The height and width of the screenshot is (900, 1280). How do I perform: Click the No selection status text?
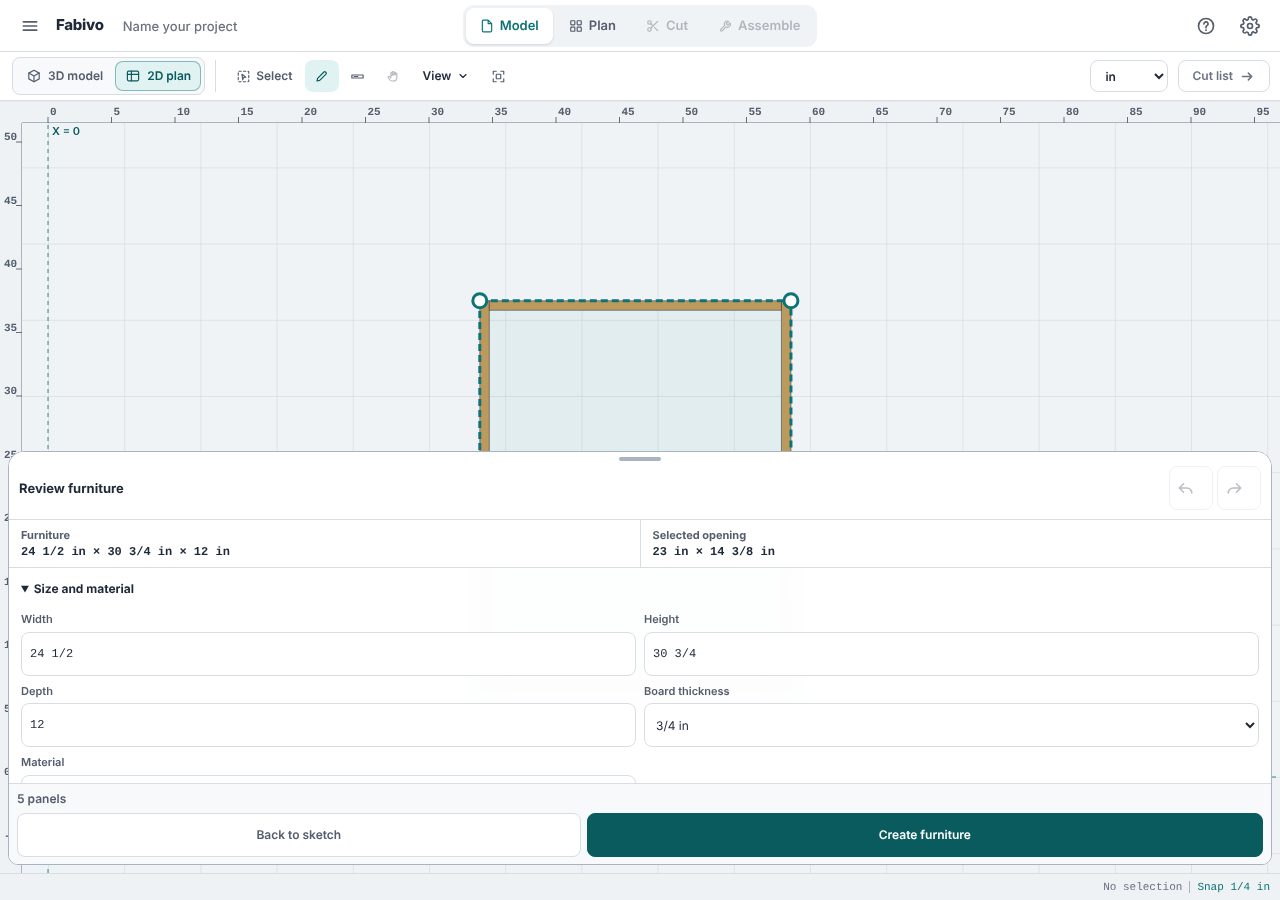click(1142, 887)
